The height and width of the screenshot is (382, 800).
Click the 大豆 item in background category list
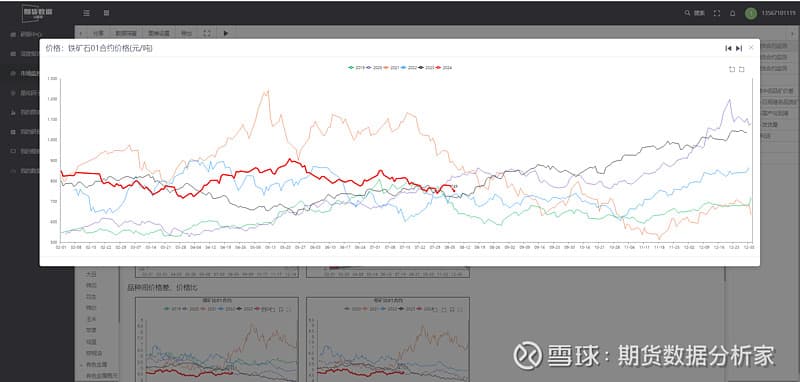(91, 274)
